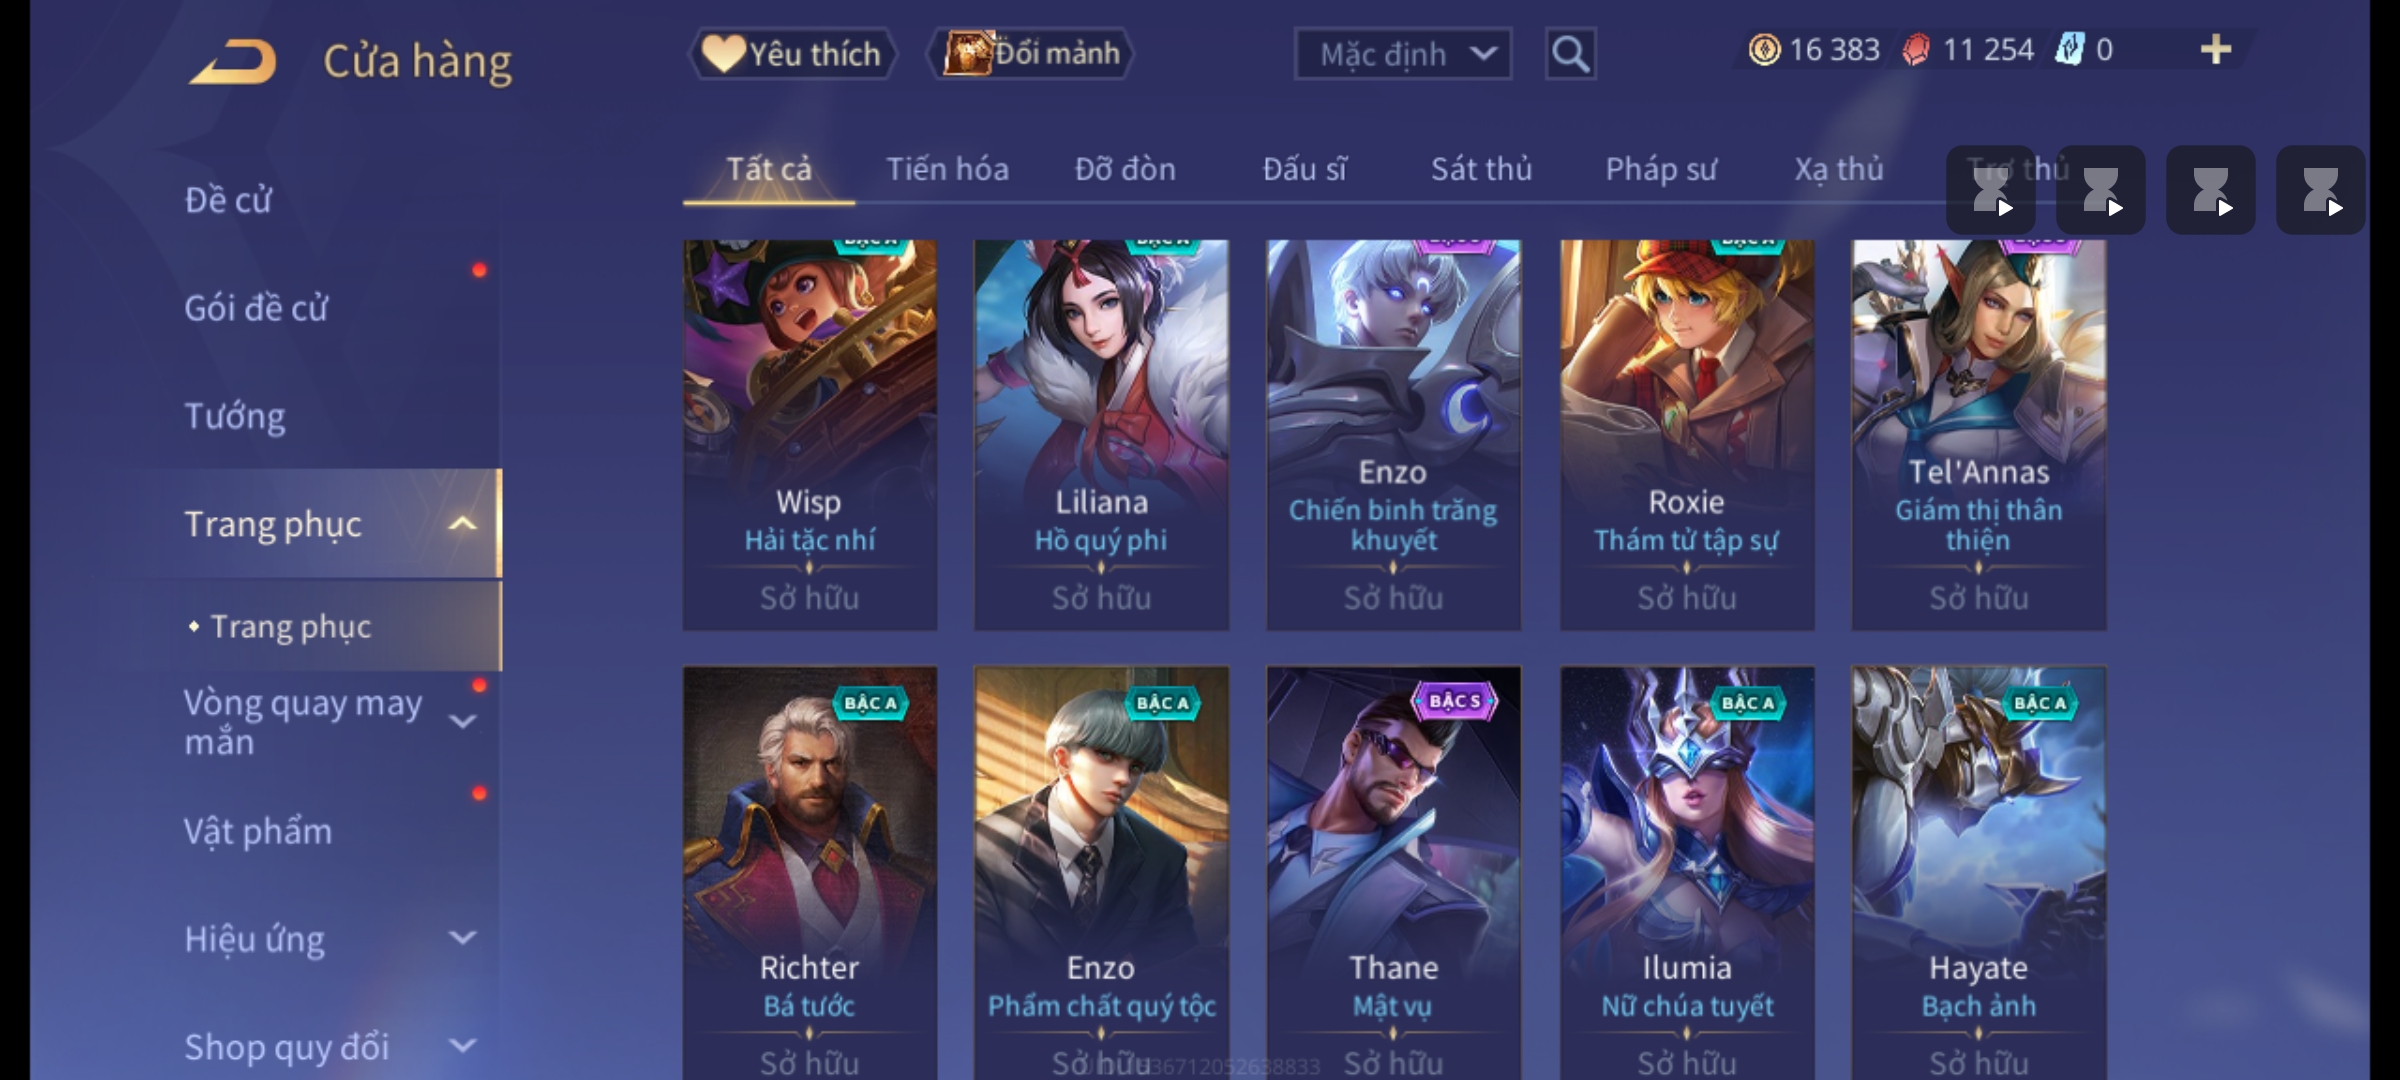Tap the gold coin currency icon
This screenshot has width=2400, height=1080.
point(1764,49)
